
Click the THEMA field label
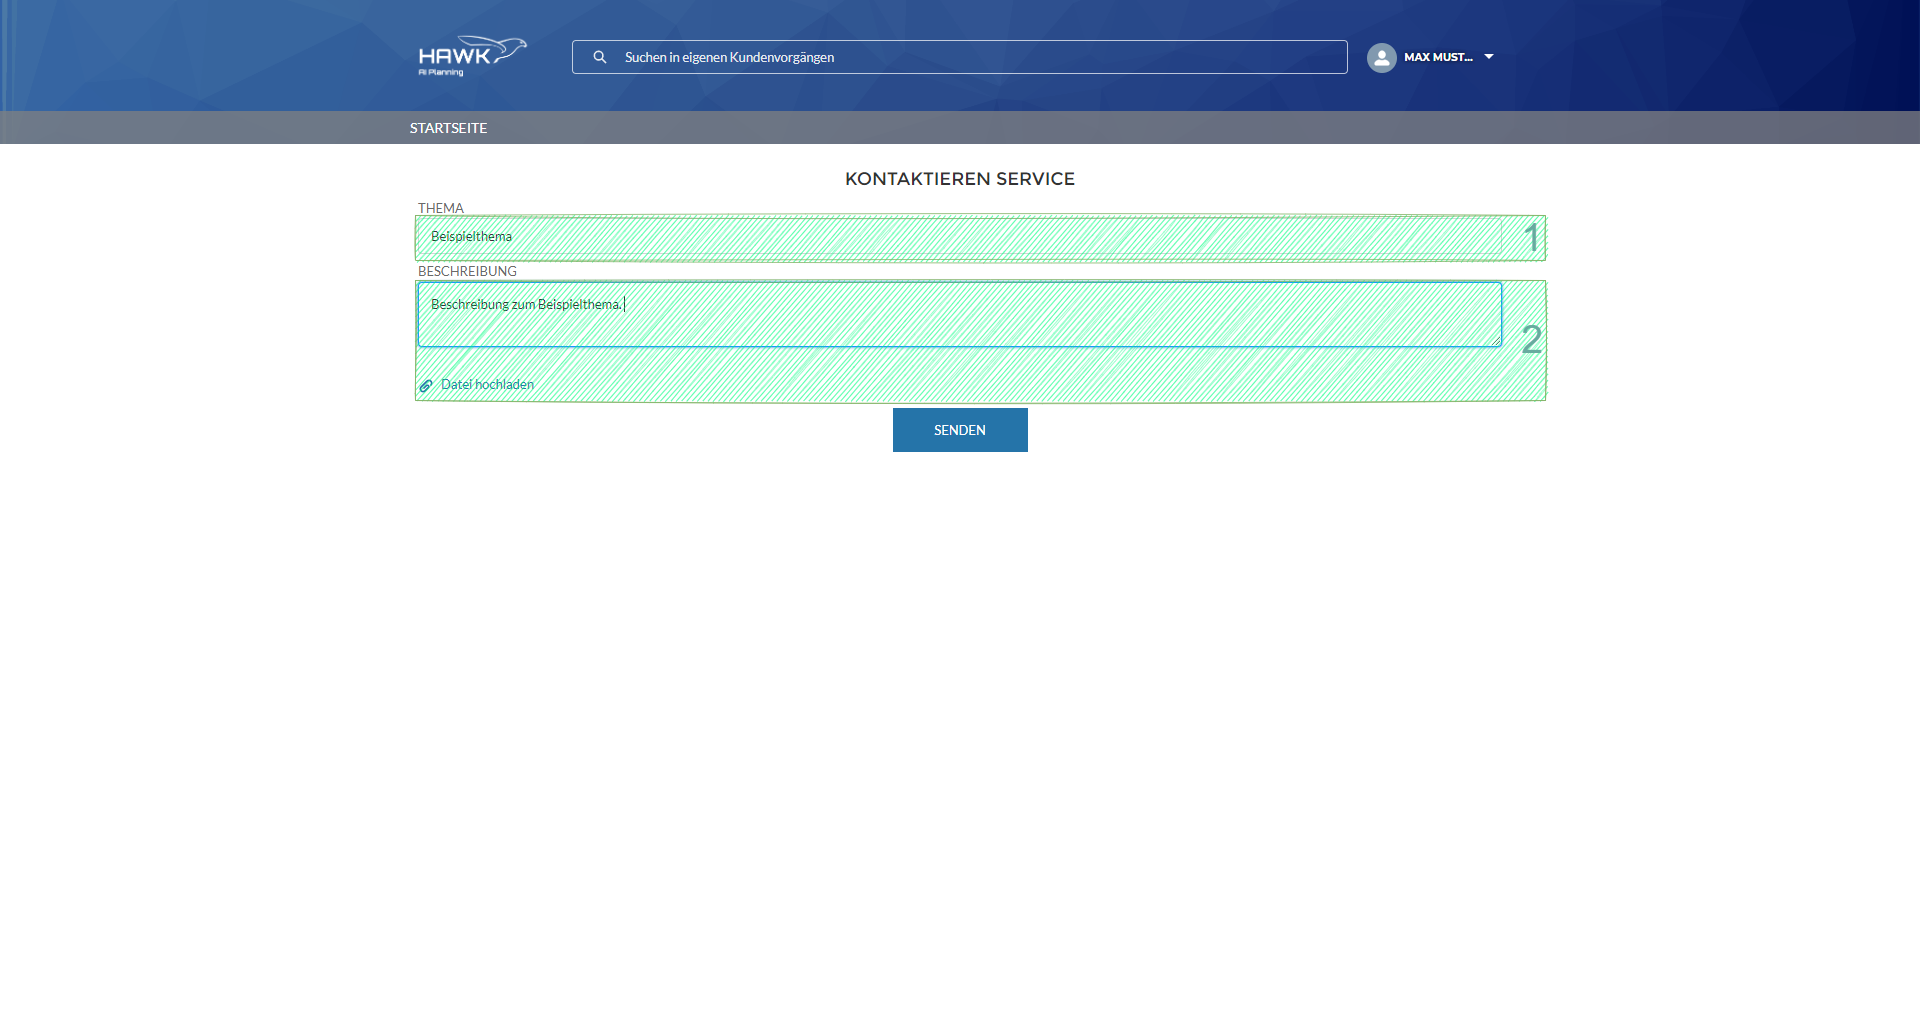tap(441, 208)
